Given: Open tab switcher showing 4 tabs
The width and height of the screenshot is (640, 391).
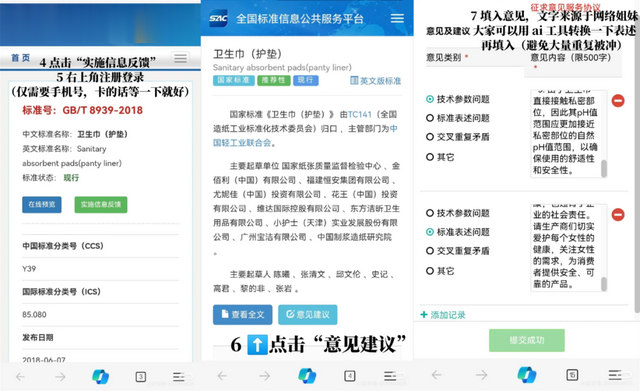Looking at the screenshot, I should point(350,375).
